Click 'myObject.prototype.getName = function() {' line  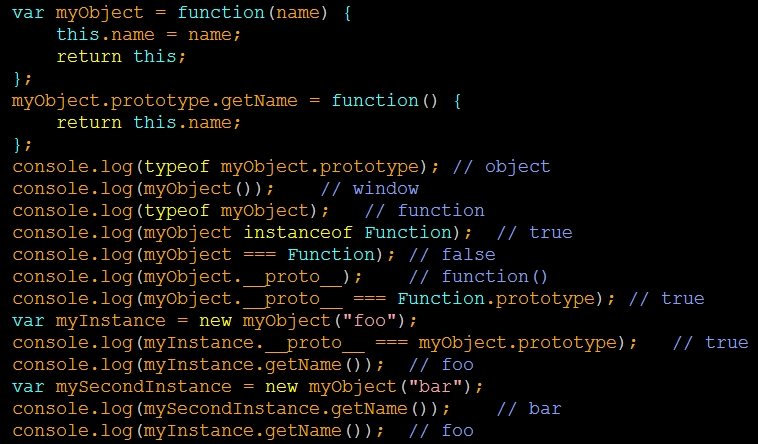(236, 101)
